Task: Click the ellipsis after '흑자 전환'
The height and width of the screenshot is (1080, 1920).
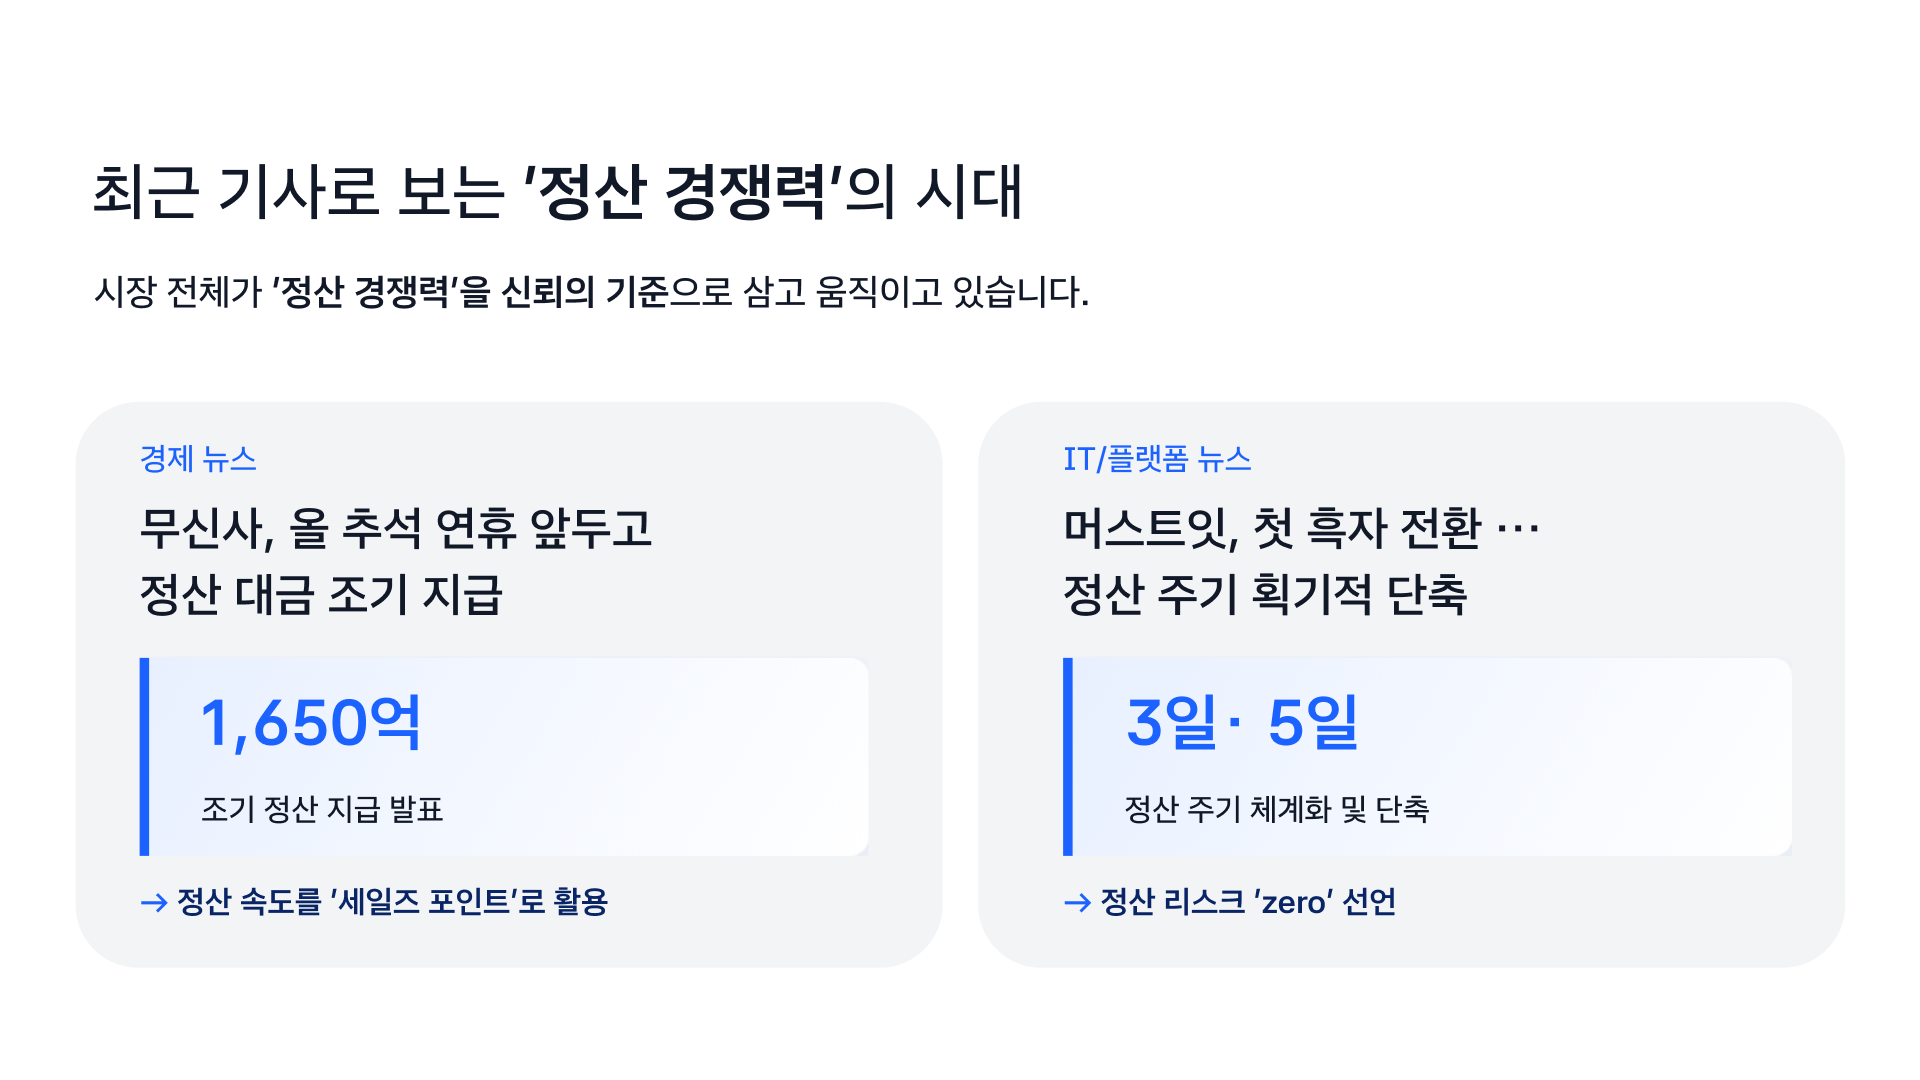Action: (x=1517, y=528)
